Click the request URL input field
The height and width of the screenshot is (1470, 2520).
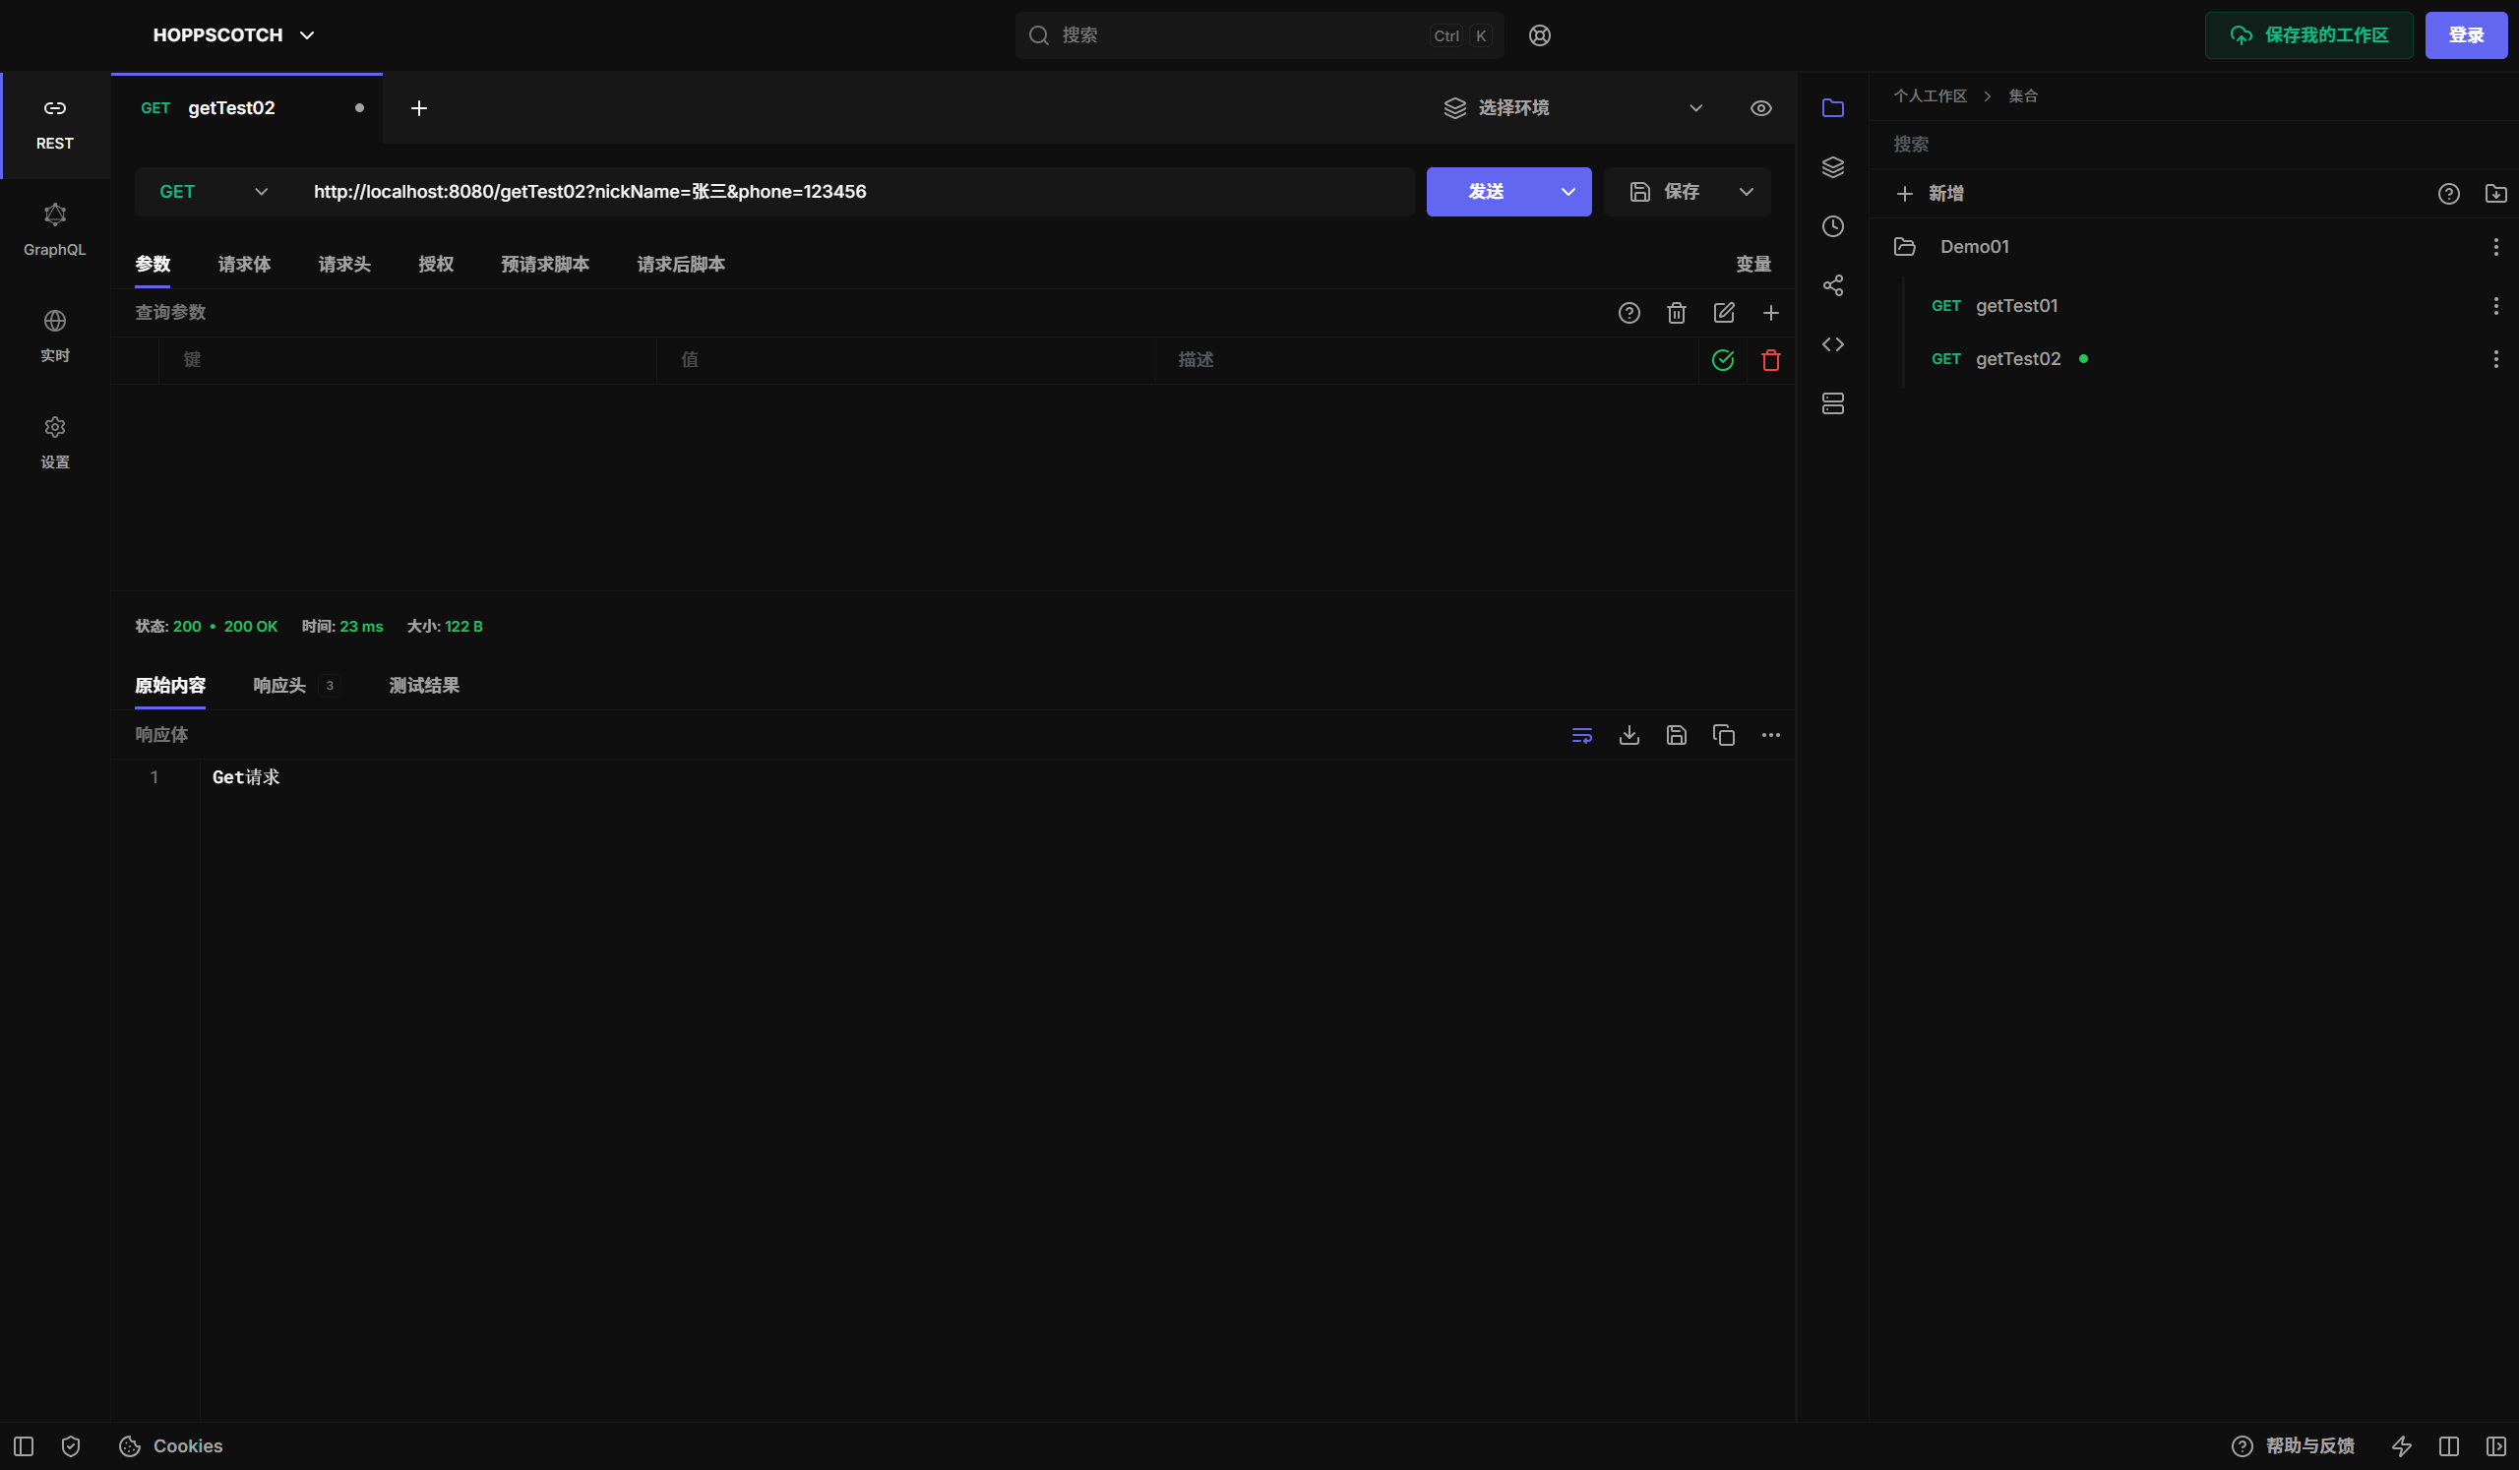(x=858, y=192)
